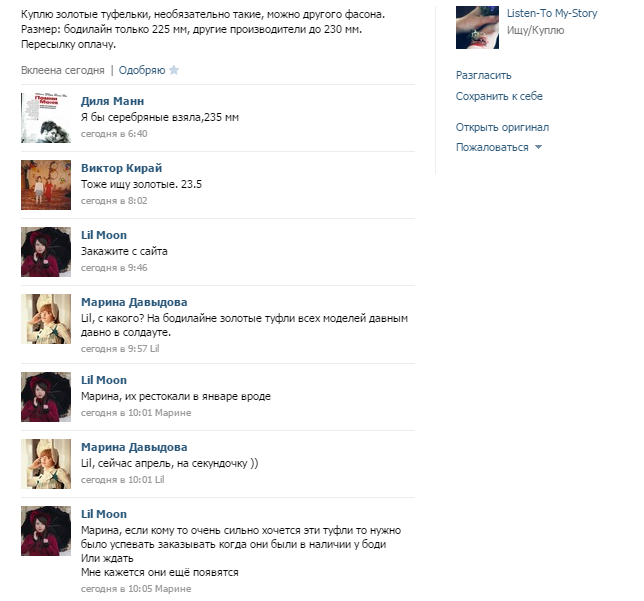The width and height of the screenshot is (644, 601).
Task: Click Lil Moon name on last comment
Action: coord(104,514)
